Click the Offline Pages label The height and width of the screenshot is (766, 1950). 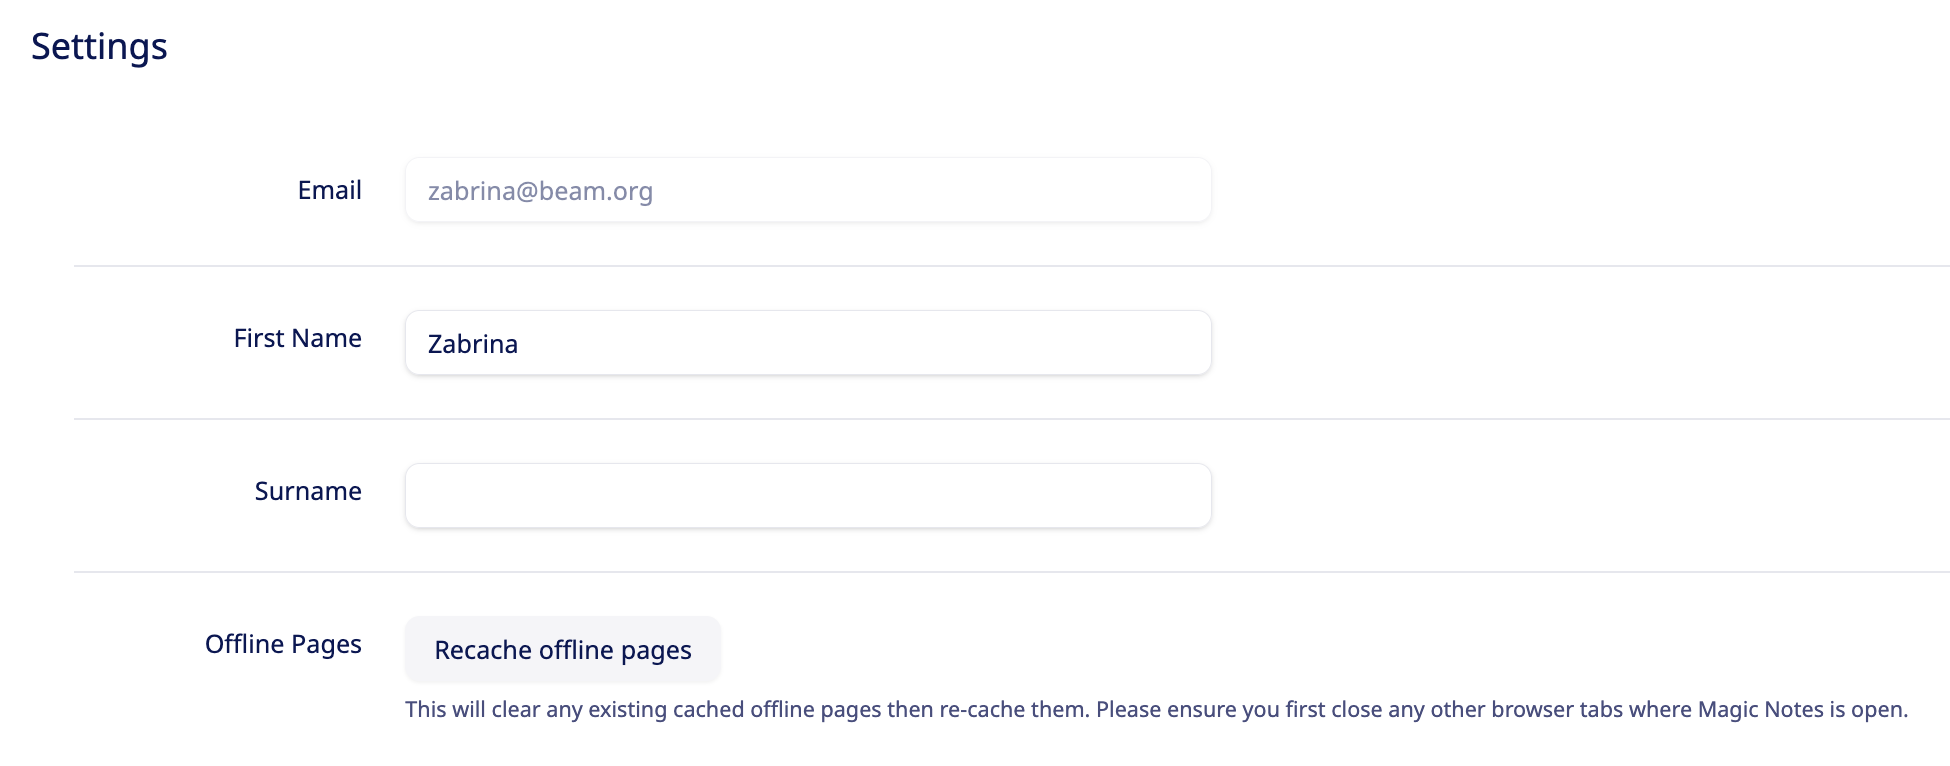click(283, 644)
